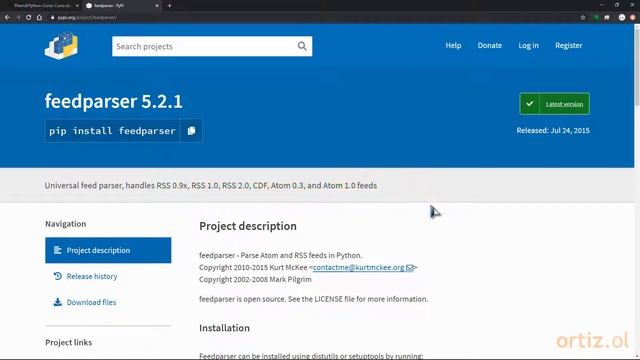Click the 'Navigation' sidebar heading
The height and width of the screenshot is (360, 640).
pos(66,224)
